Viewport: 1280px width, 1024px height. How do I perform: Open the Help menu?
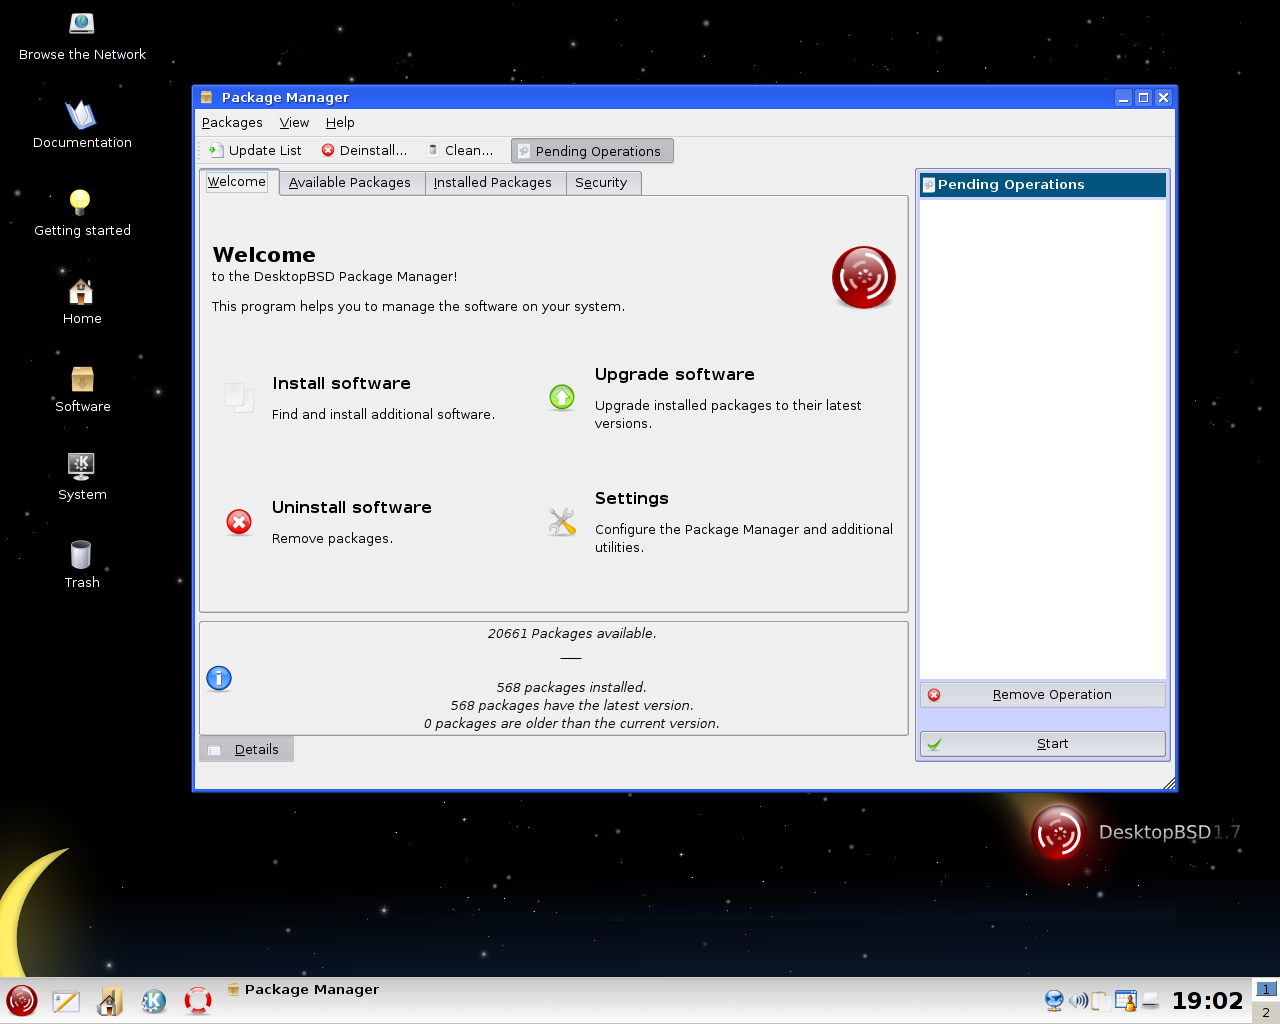[340, 123]
